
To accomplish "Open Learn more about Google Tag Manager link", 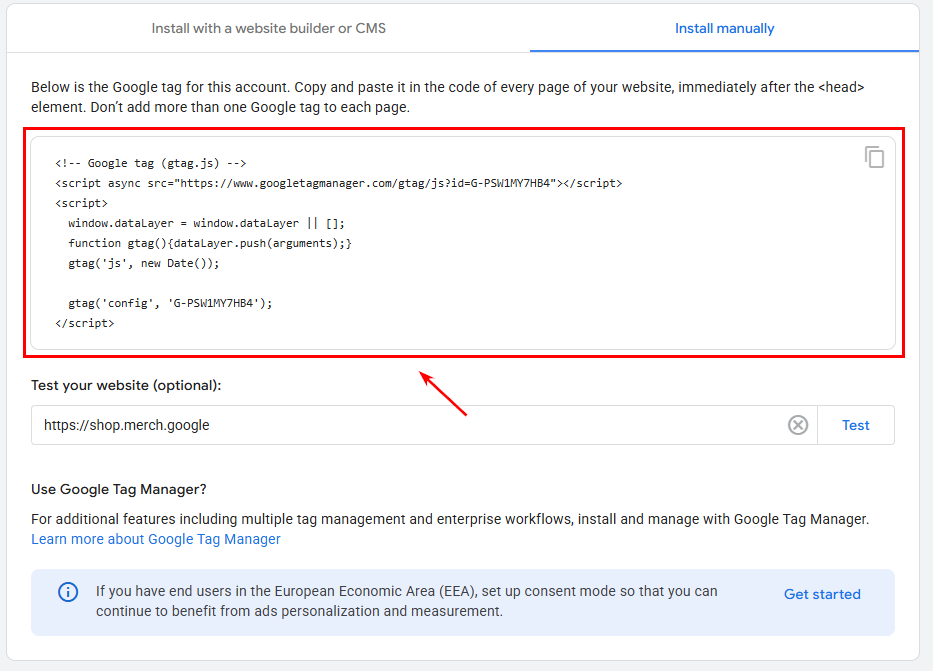I will tap(156, 539).
